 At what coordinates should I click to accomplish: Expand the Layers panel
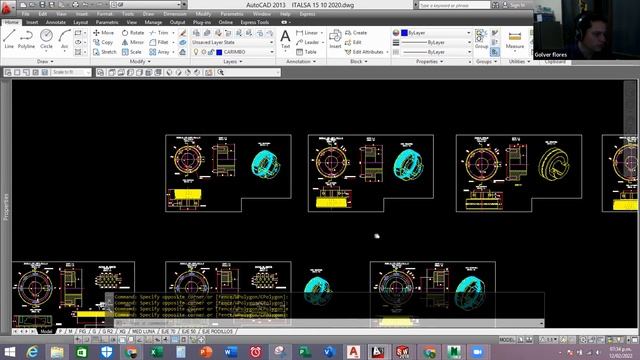click(x=233, y=62)
